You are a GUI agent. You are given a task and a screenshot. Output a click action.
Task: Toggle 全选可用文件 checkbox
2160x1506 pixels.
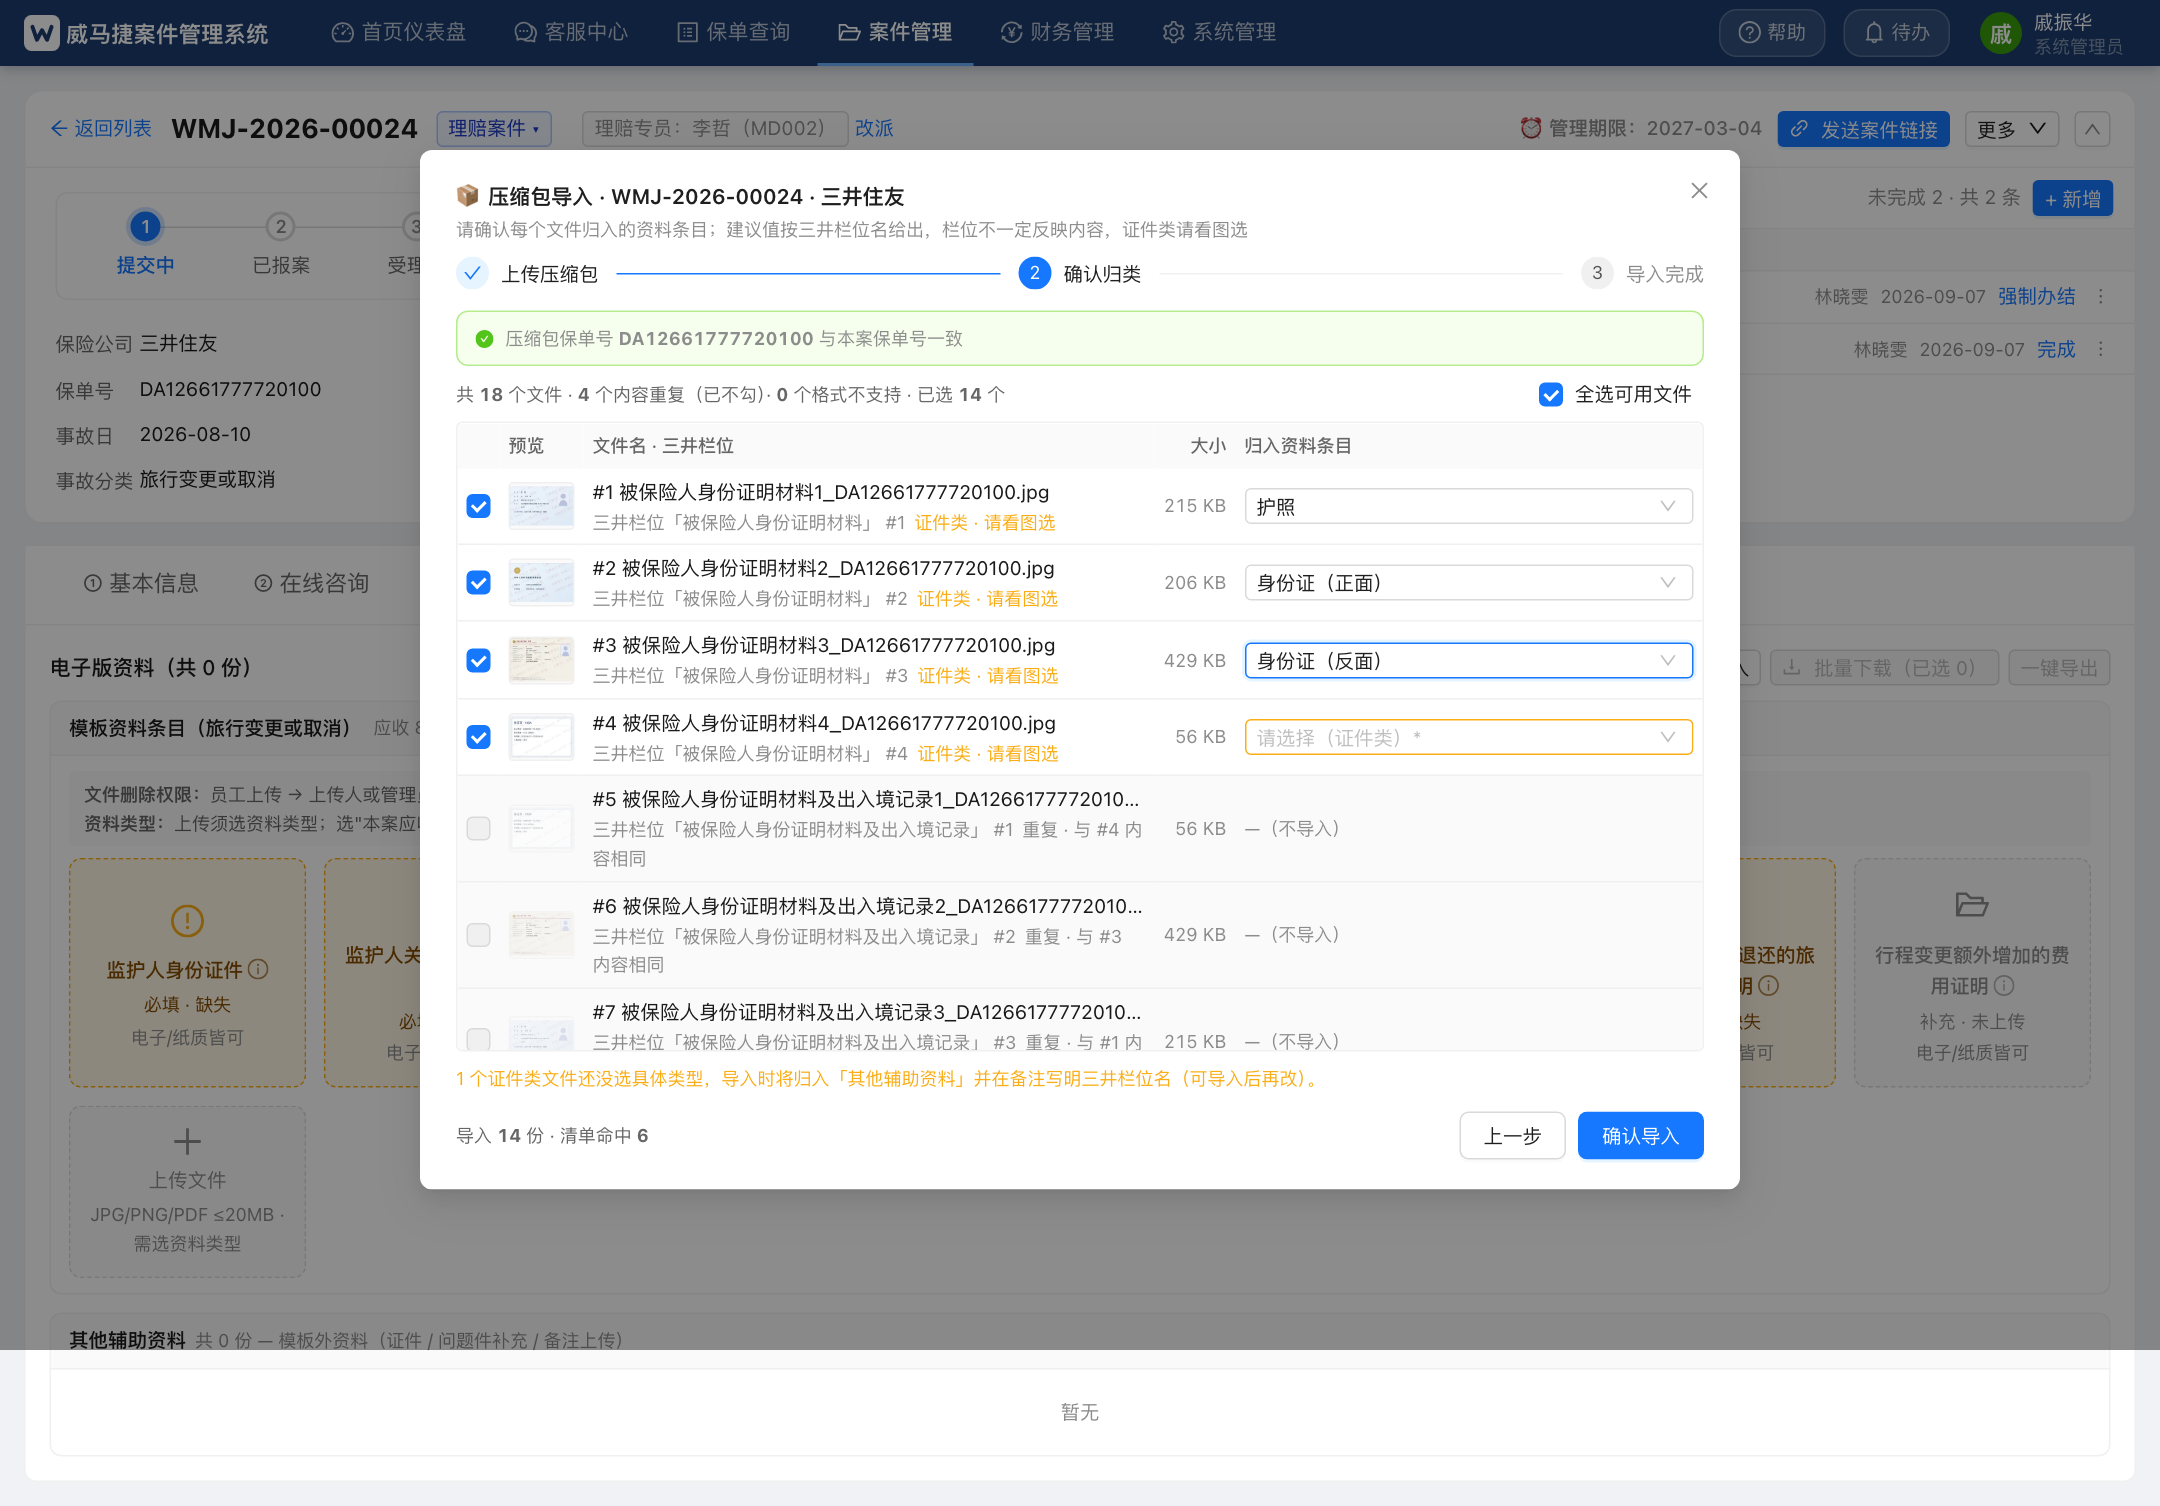tap(1551, 395)
